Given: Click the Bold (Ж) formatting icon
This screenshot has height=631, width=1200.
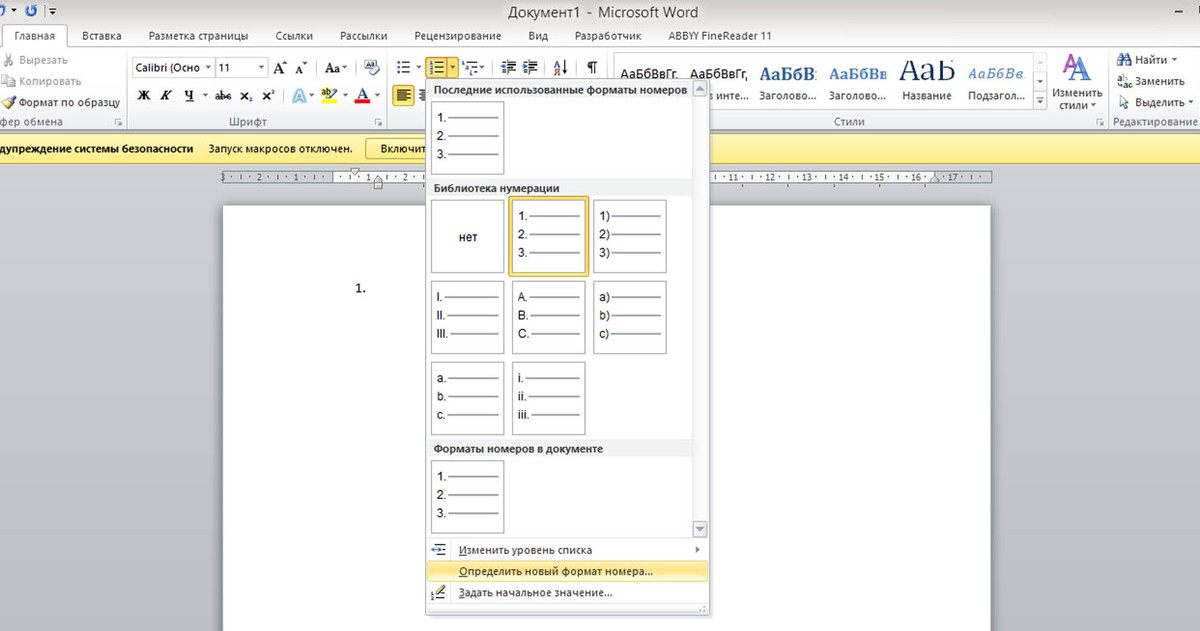Looking at the screenshot, I should click(x=143, y=96).
